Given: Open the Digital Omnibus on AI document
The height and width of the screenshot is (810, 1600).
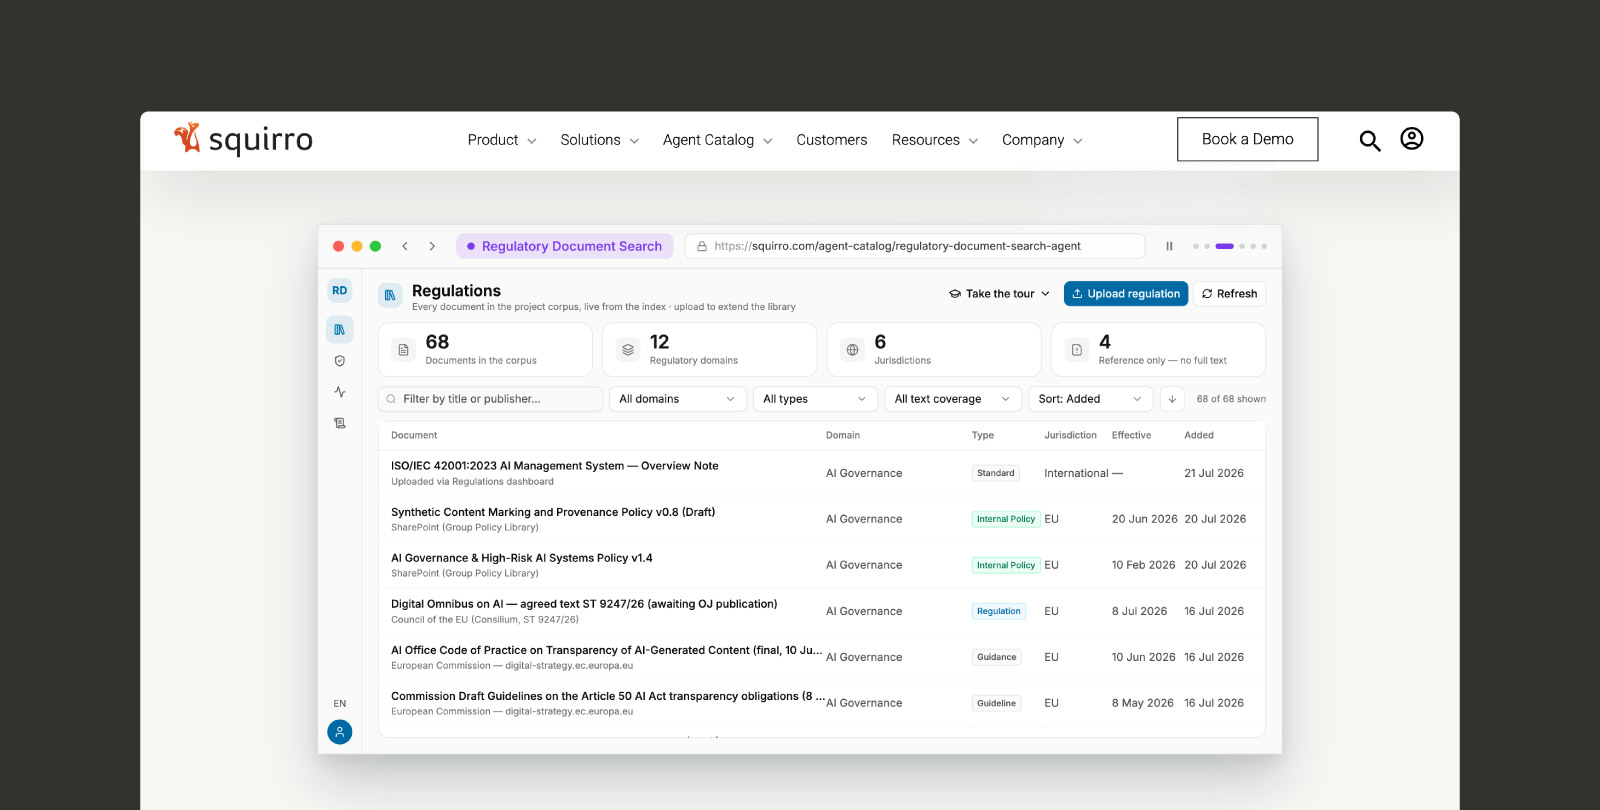Looking at the screenshot, I should point(822,611).
